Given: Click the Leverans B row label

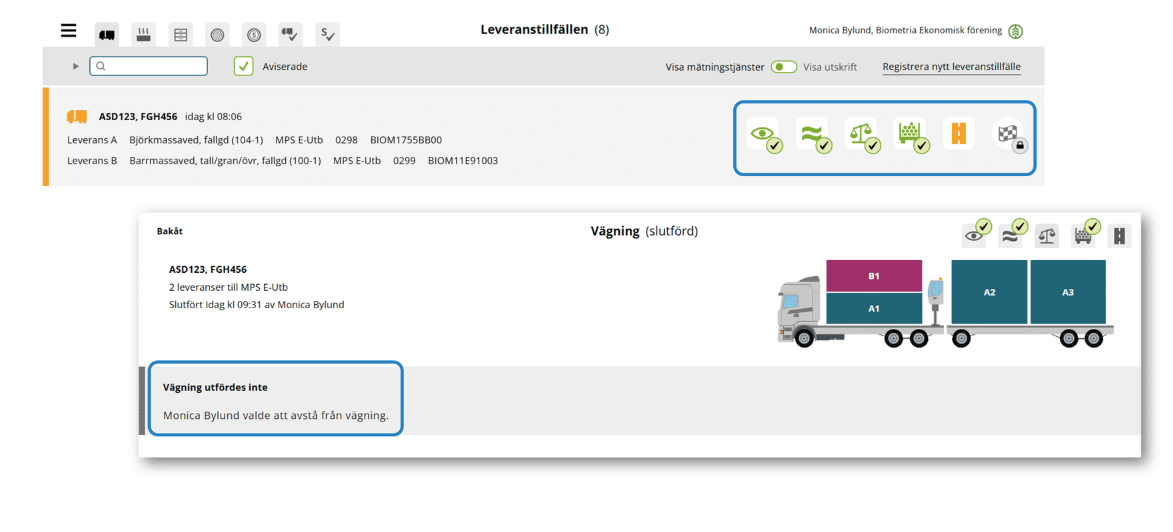Looking at the screenshot, I should (x=92, y=160).
